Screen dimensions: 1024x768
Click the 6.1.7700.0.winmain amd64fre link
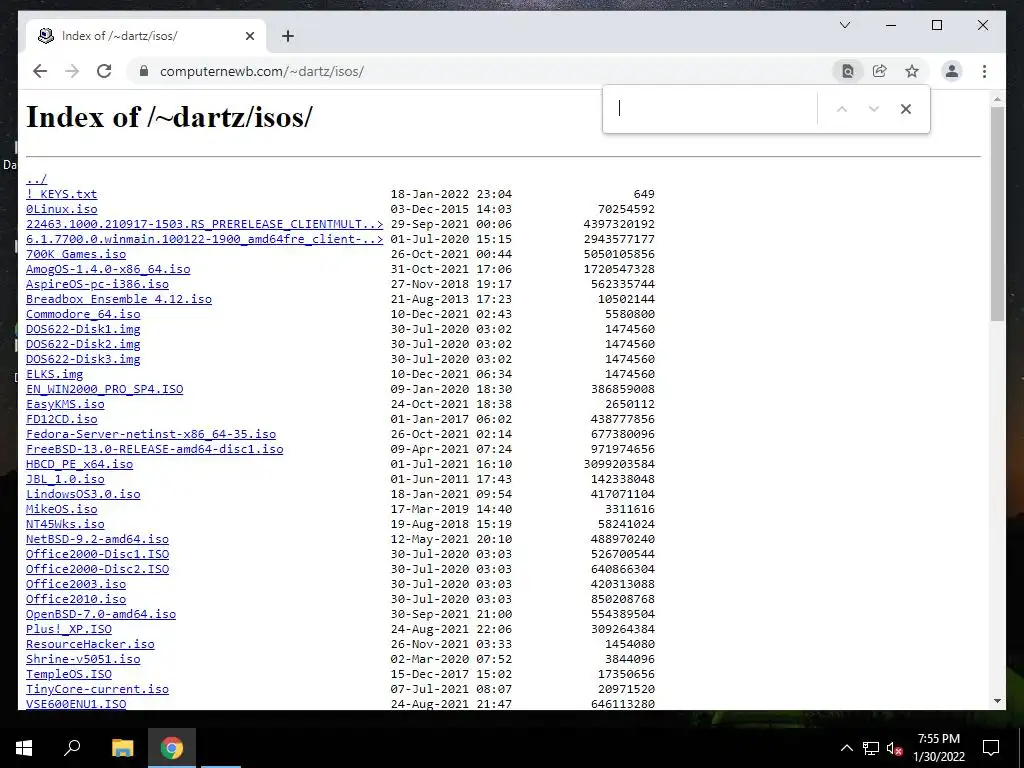coord(204,239)
